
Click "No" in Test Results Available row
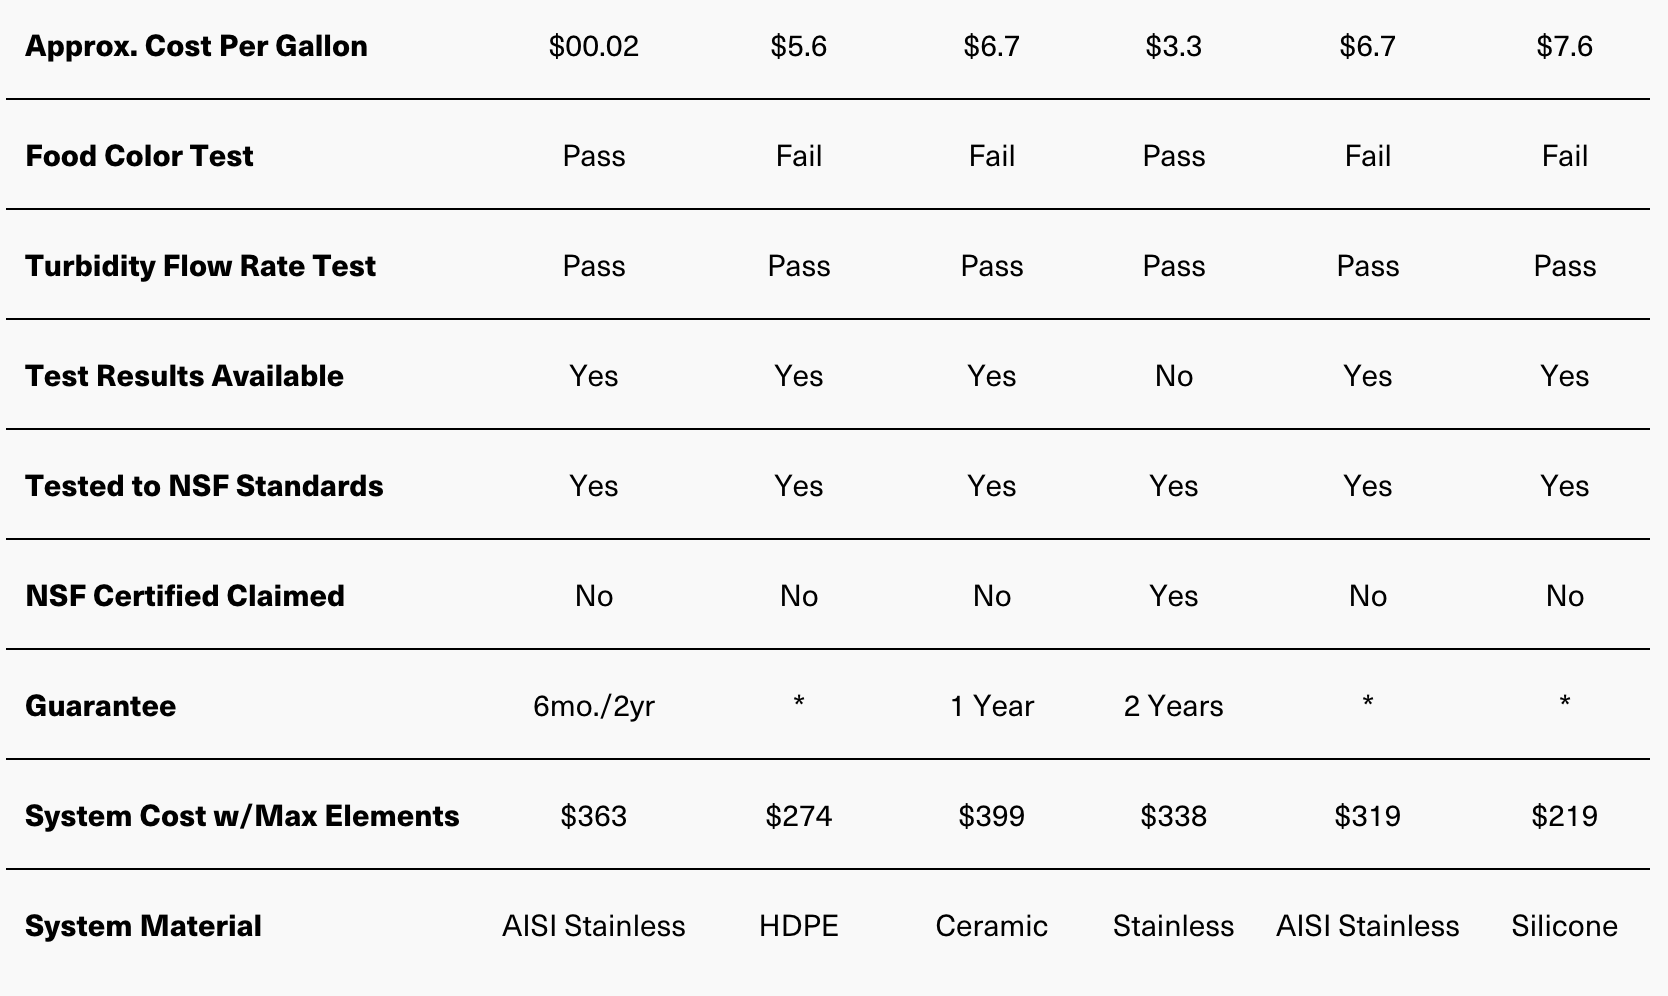click(1174, 376)
